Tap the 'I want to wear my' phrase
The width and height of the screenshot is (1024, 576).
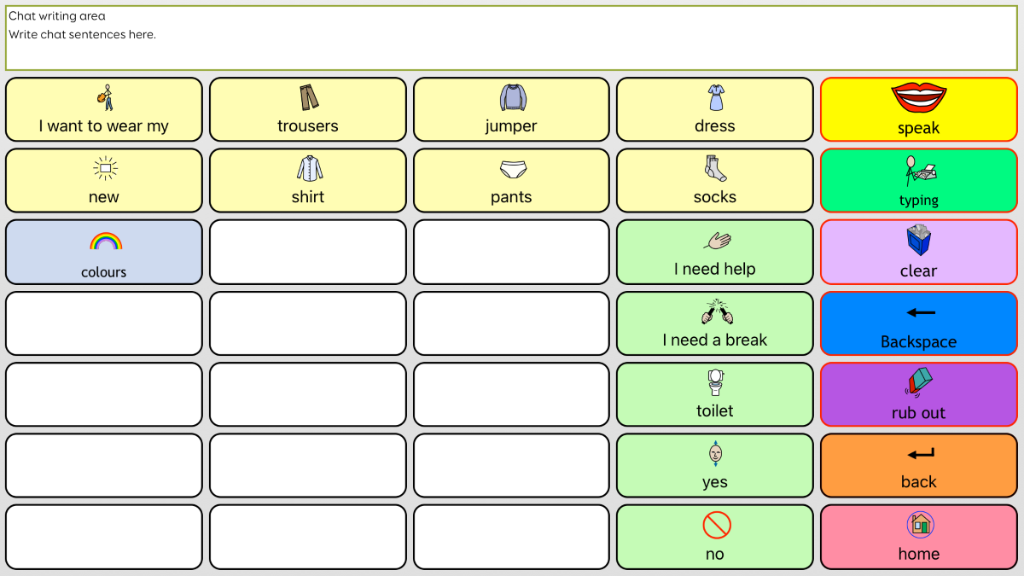tap(104, 110)
